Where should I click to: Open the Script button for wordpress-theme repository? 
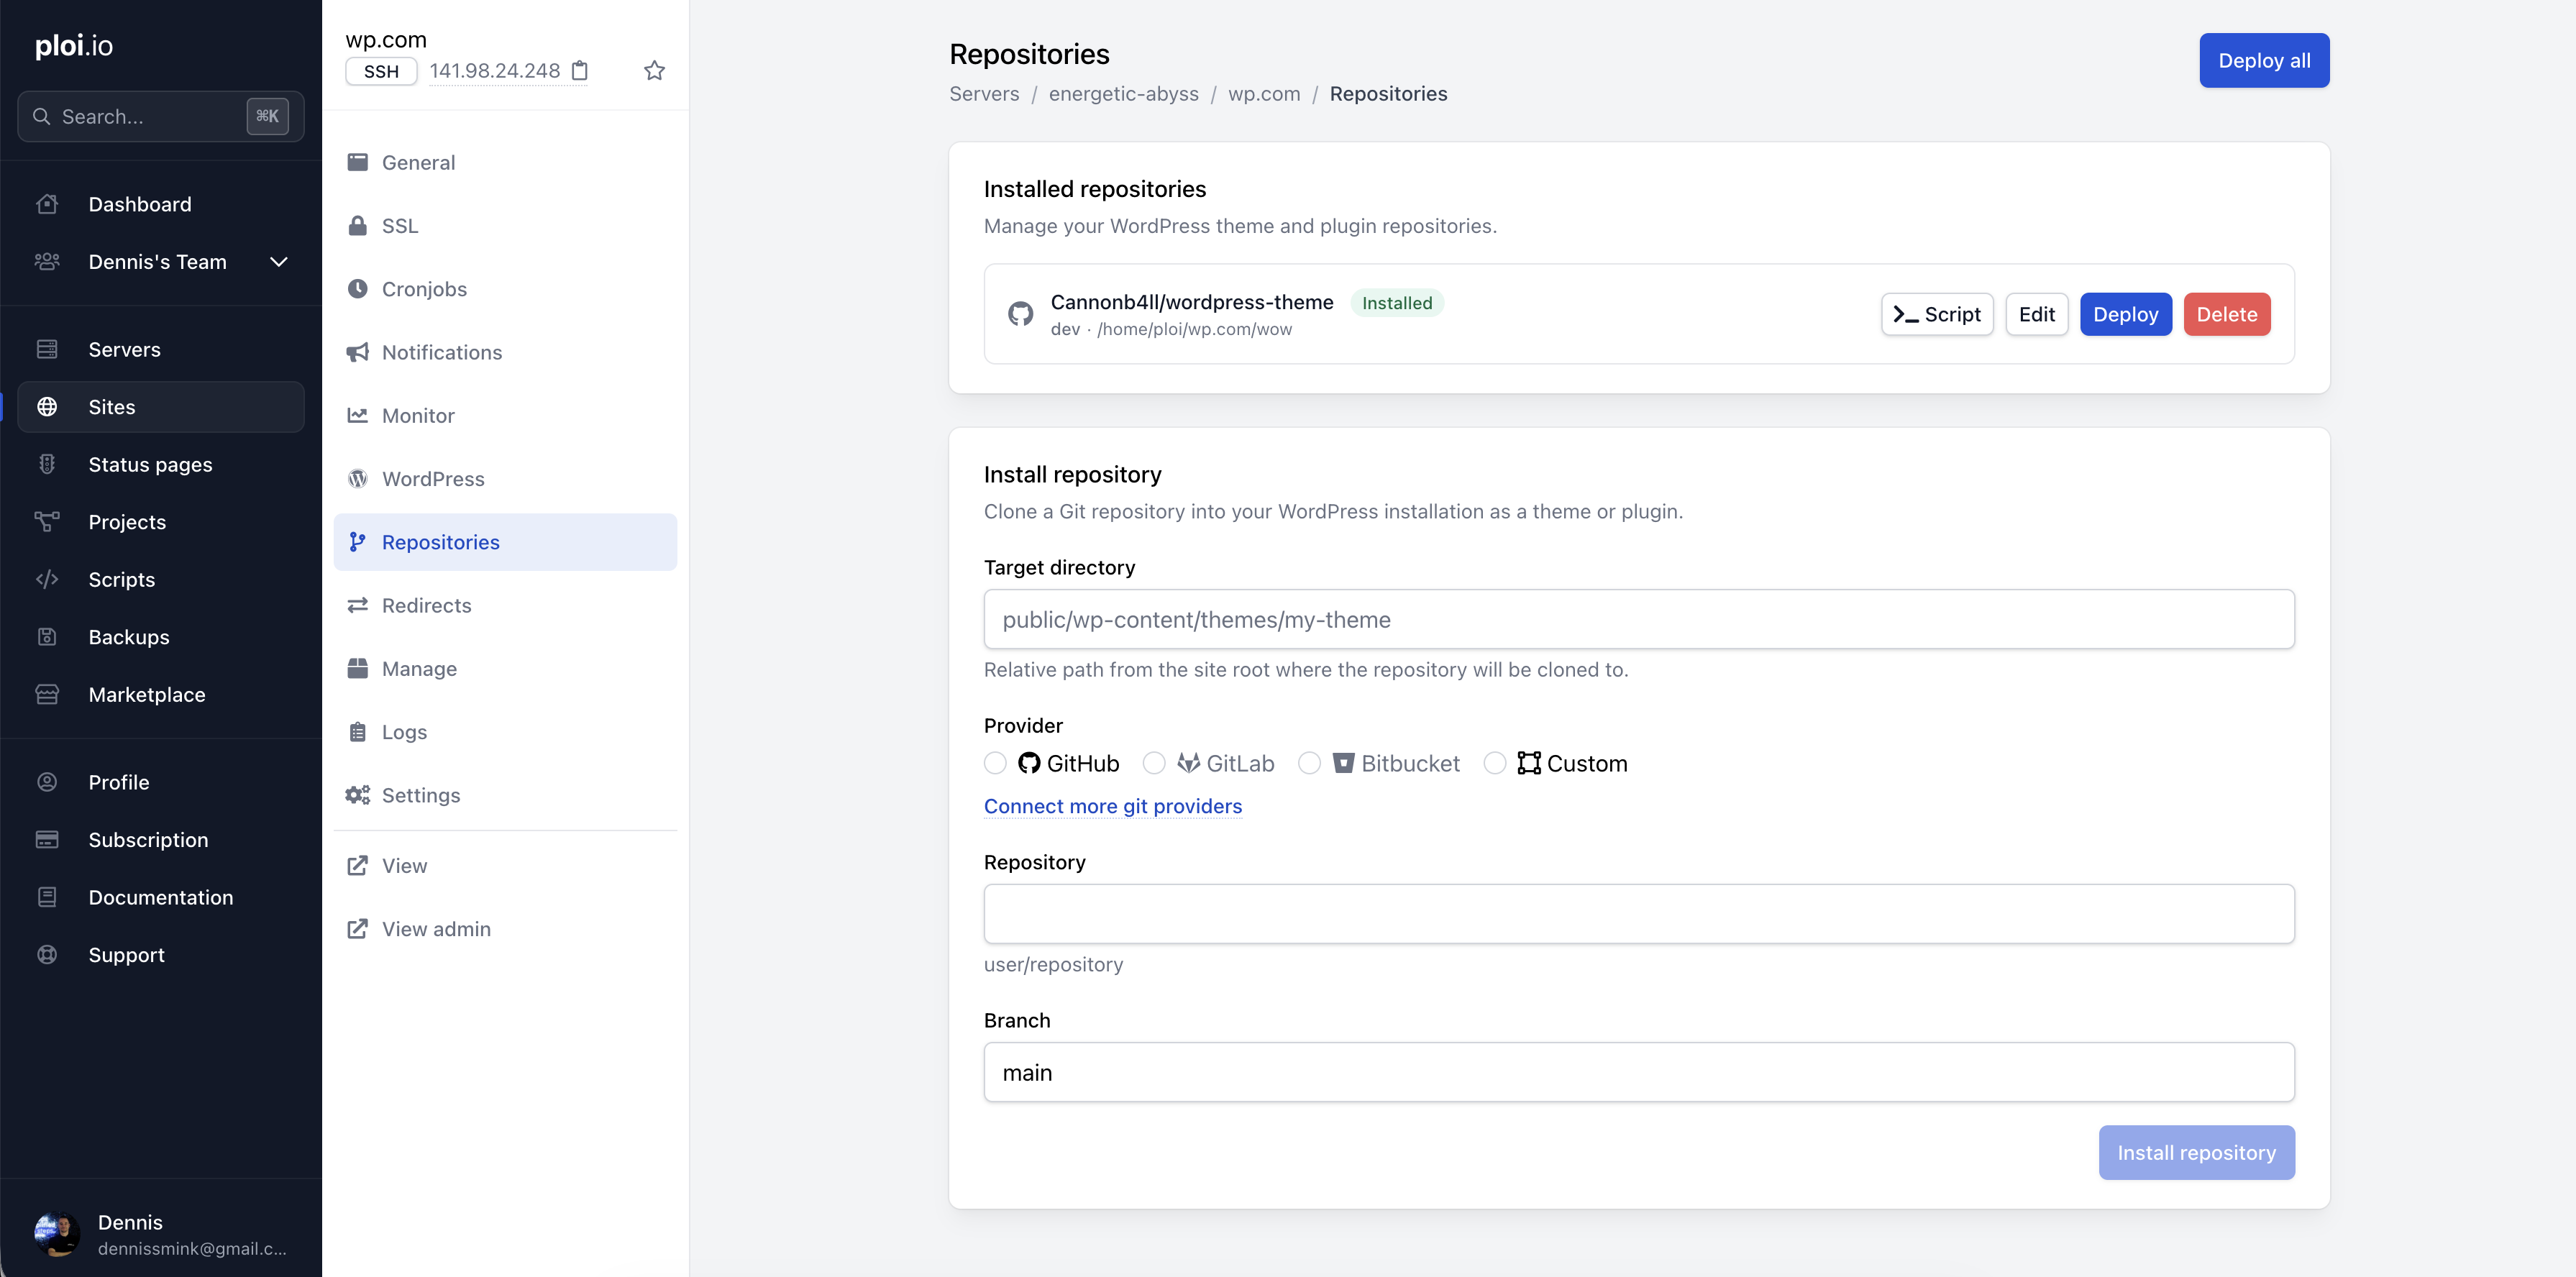coord(1937,314)
